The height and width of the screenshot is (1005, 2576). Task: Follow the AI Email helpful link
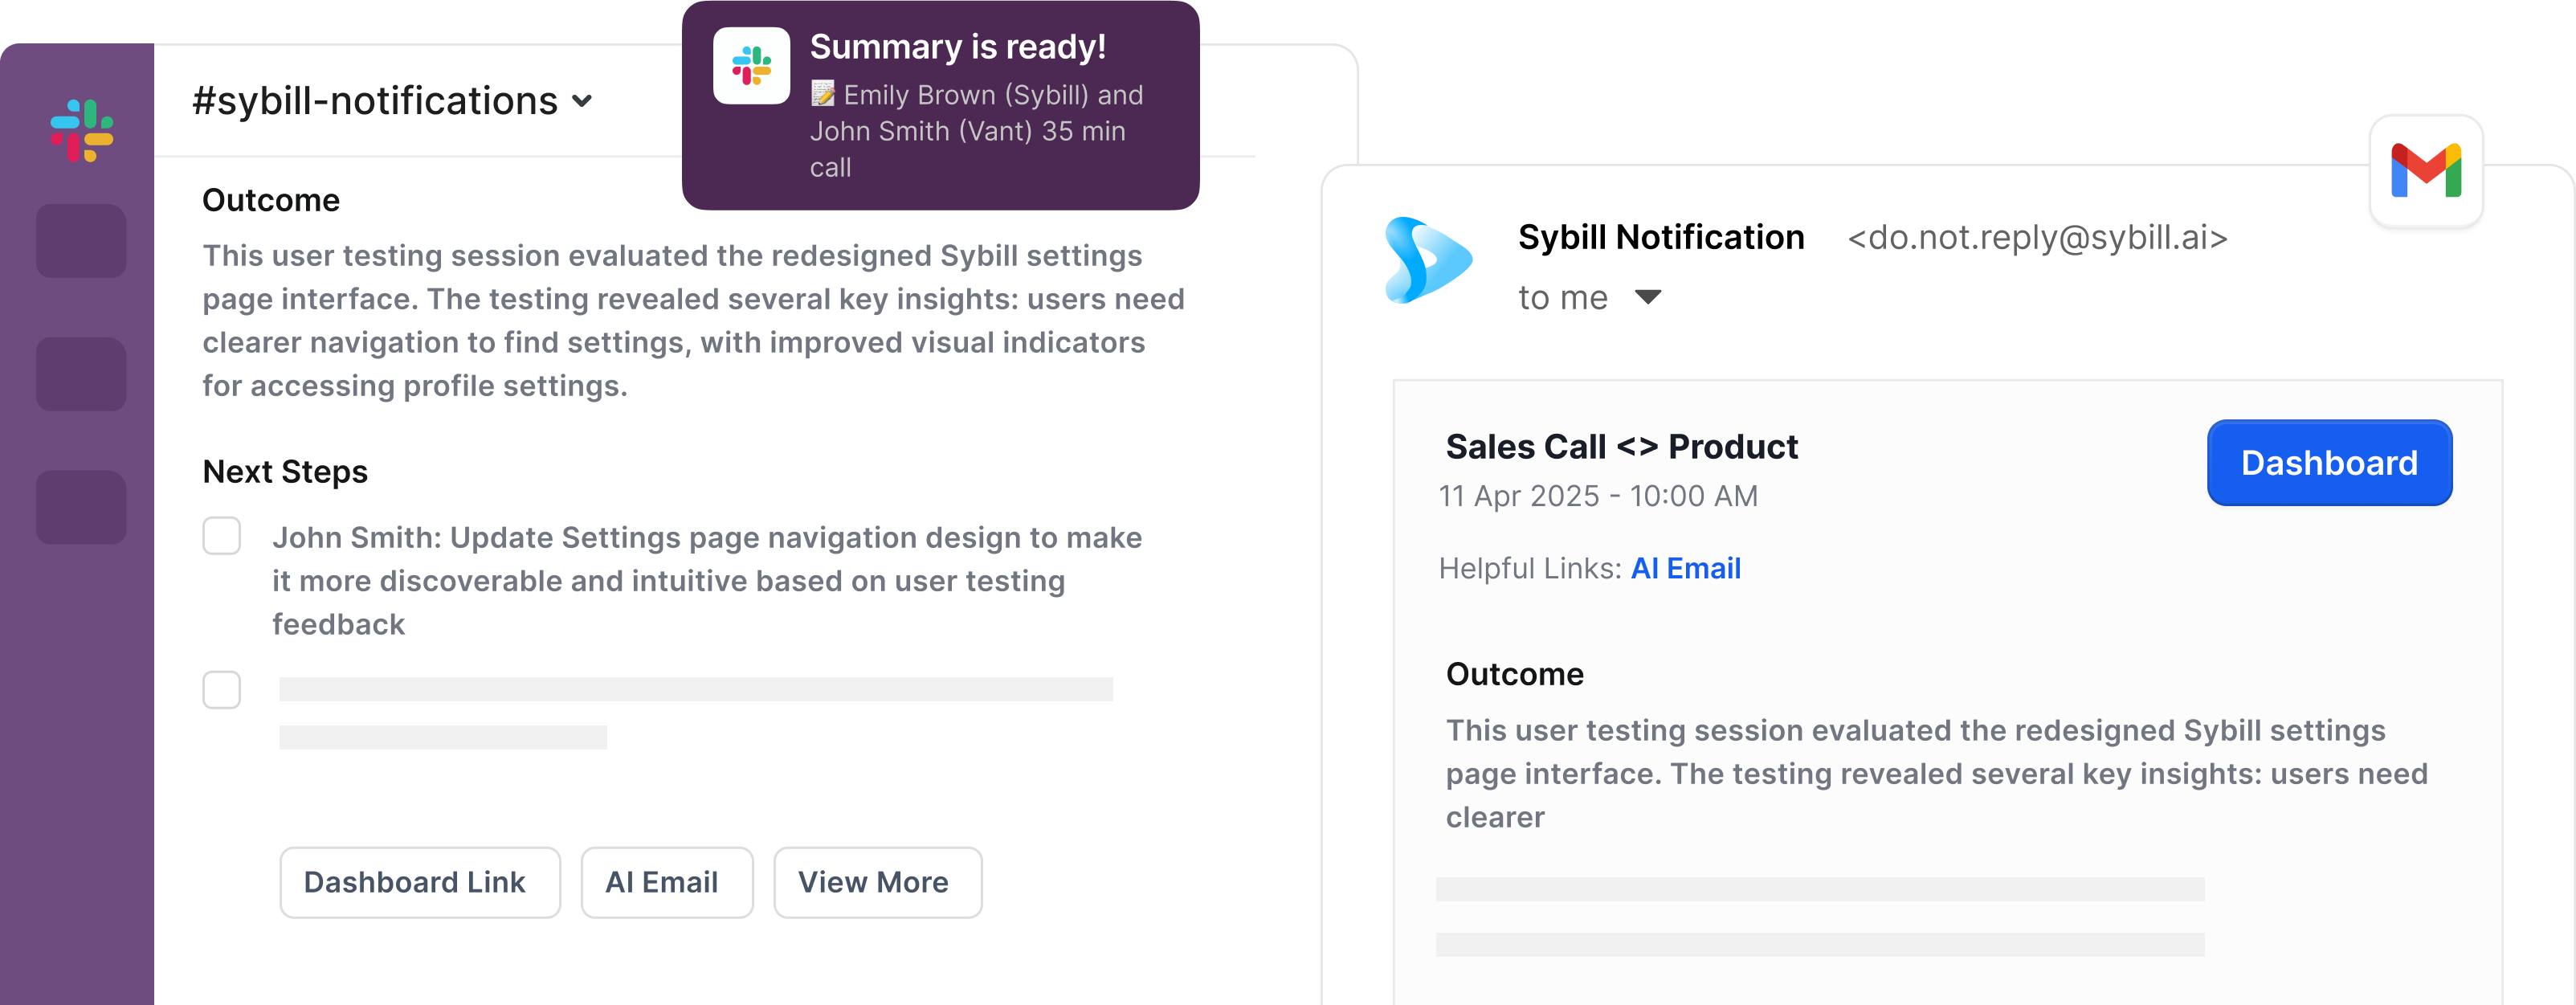[x=1685, y=568]
